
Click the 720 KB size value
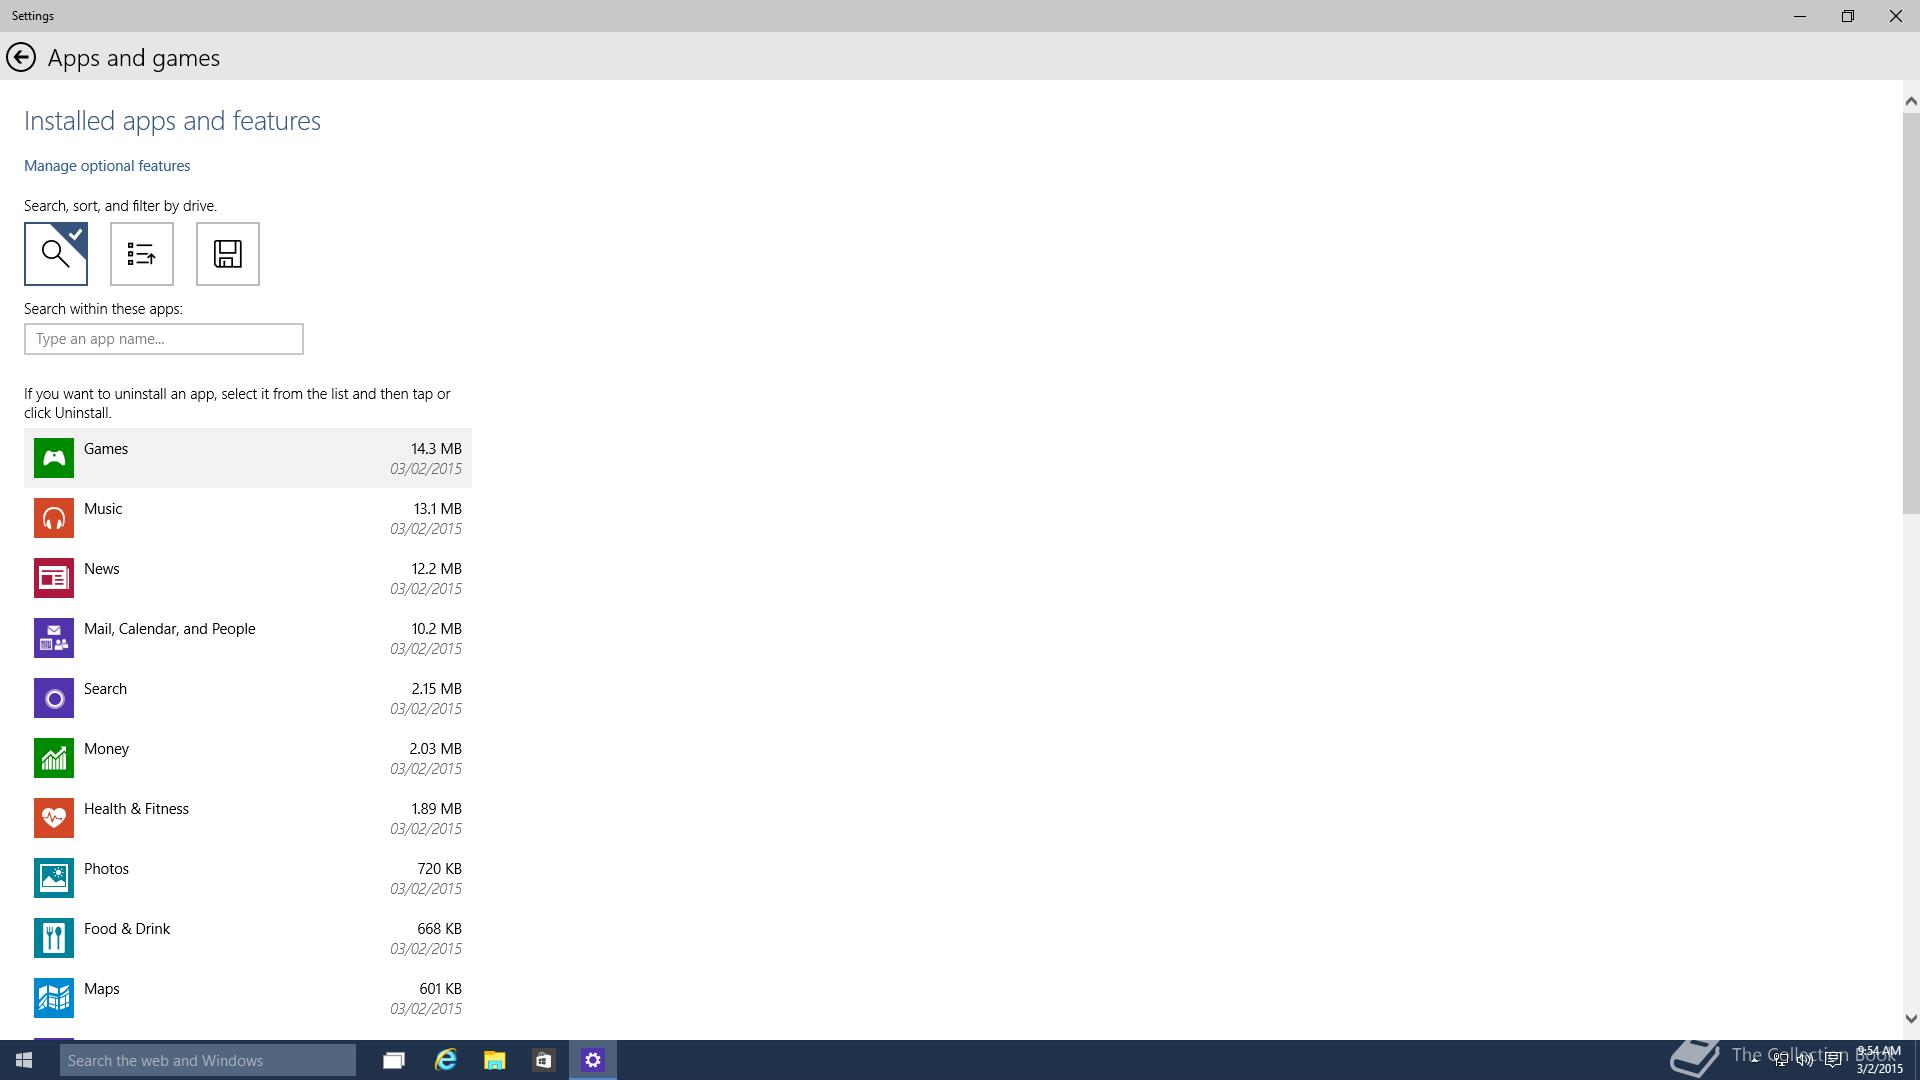[x=439, y=869]
